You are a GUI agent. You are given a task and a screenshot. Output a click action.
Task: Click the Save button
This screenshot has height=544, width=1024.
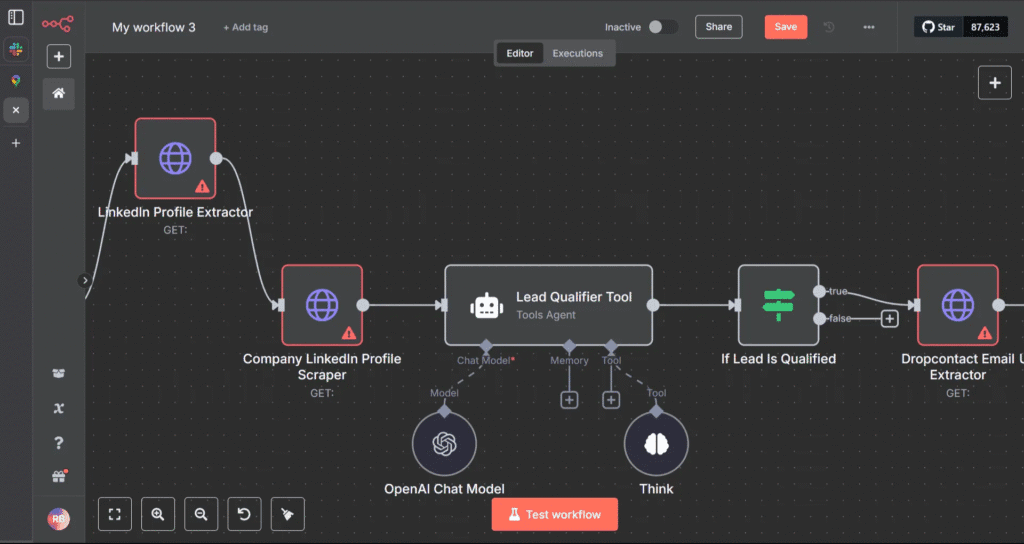(785, 27)
